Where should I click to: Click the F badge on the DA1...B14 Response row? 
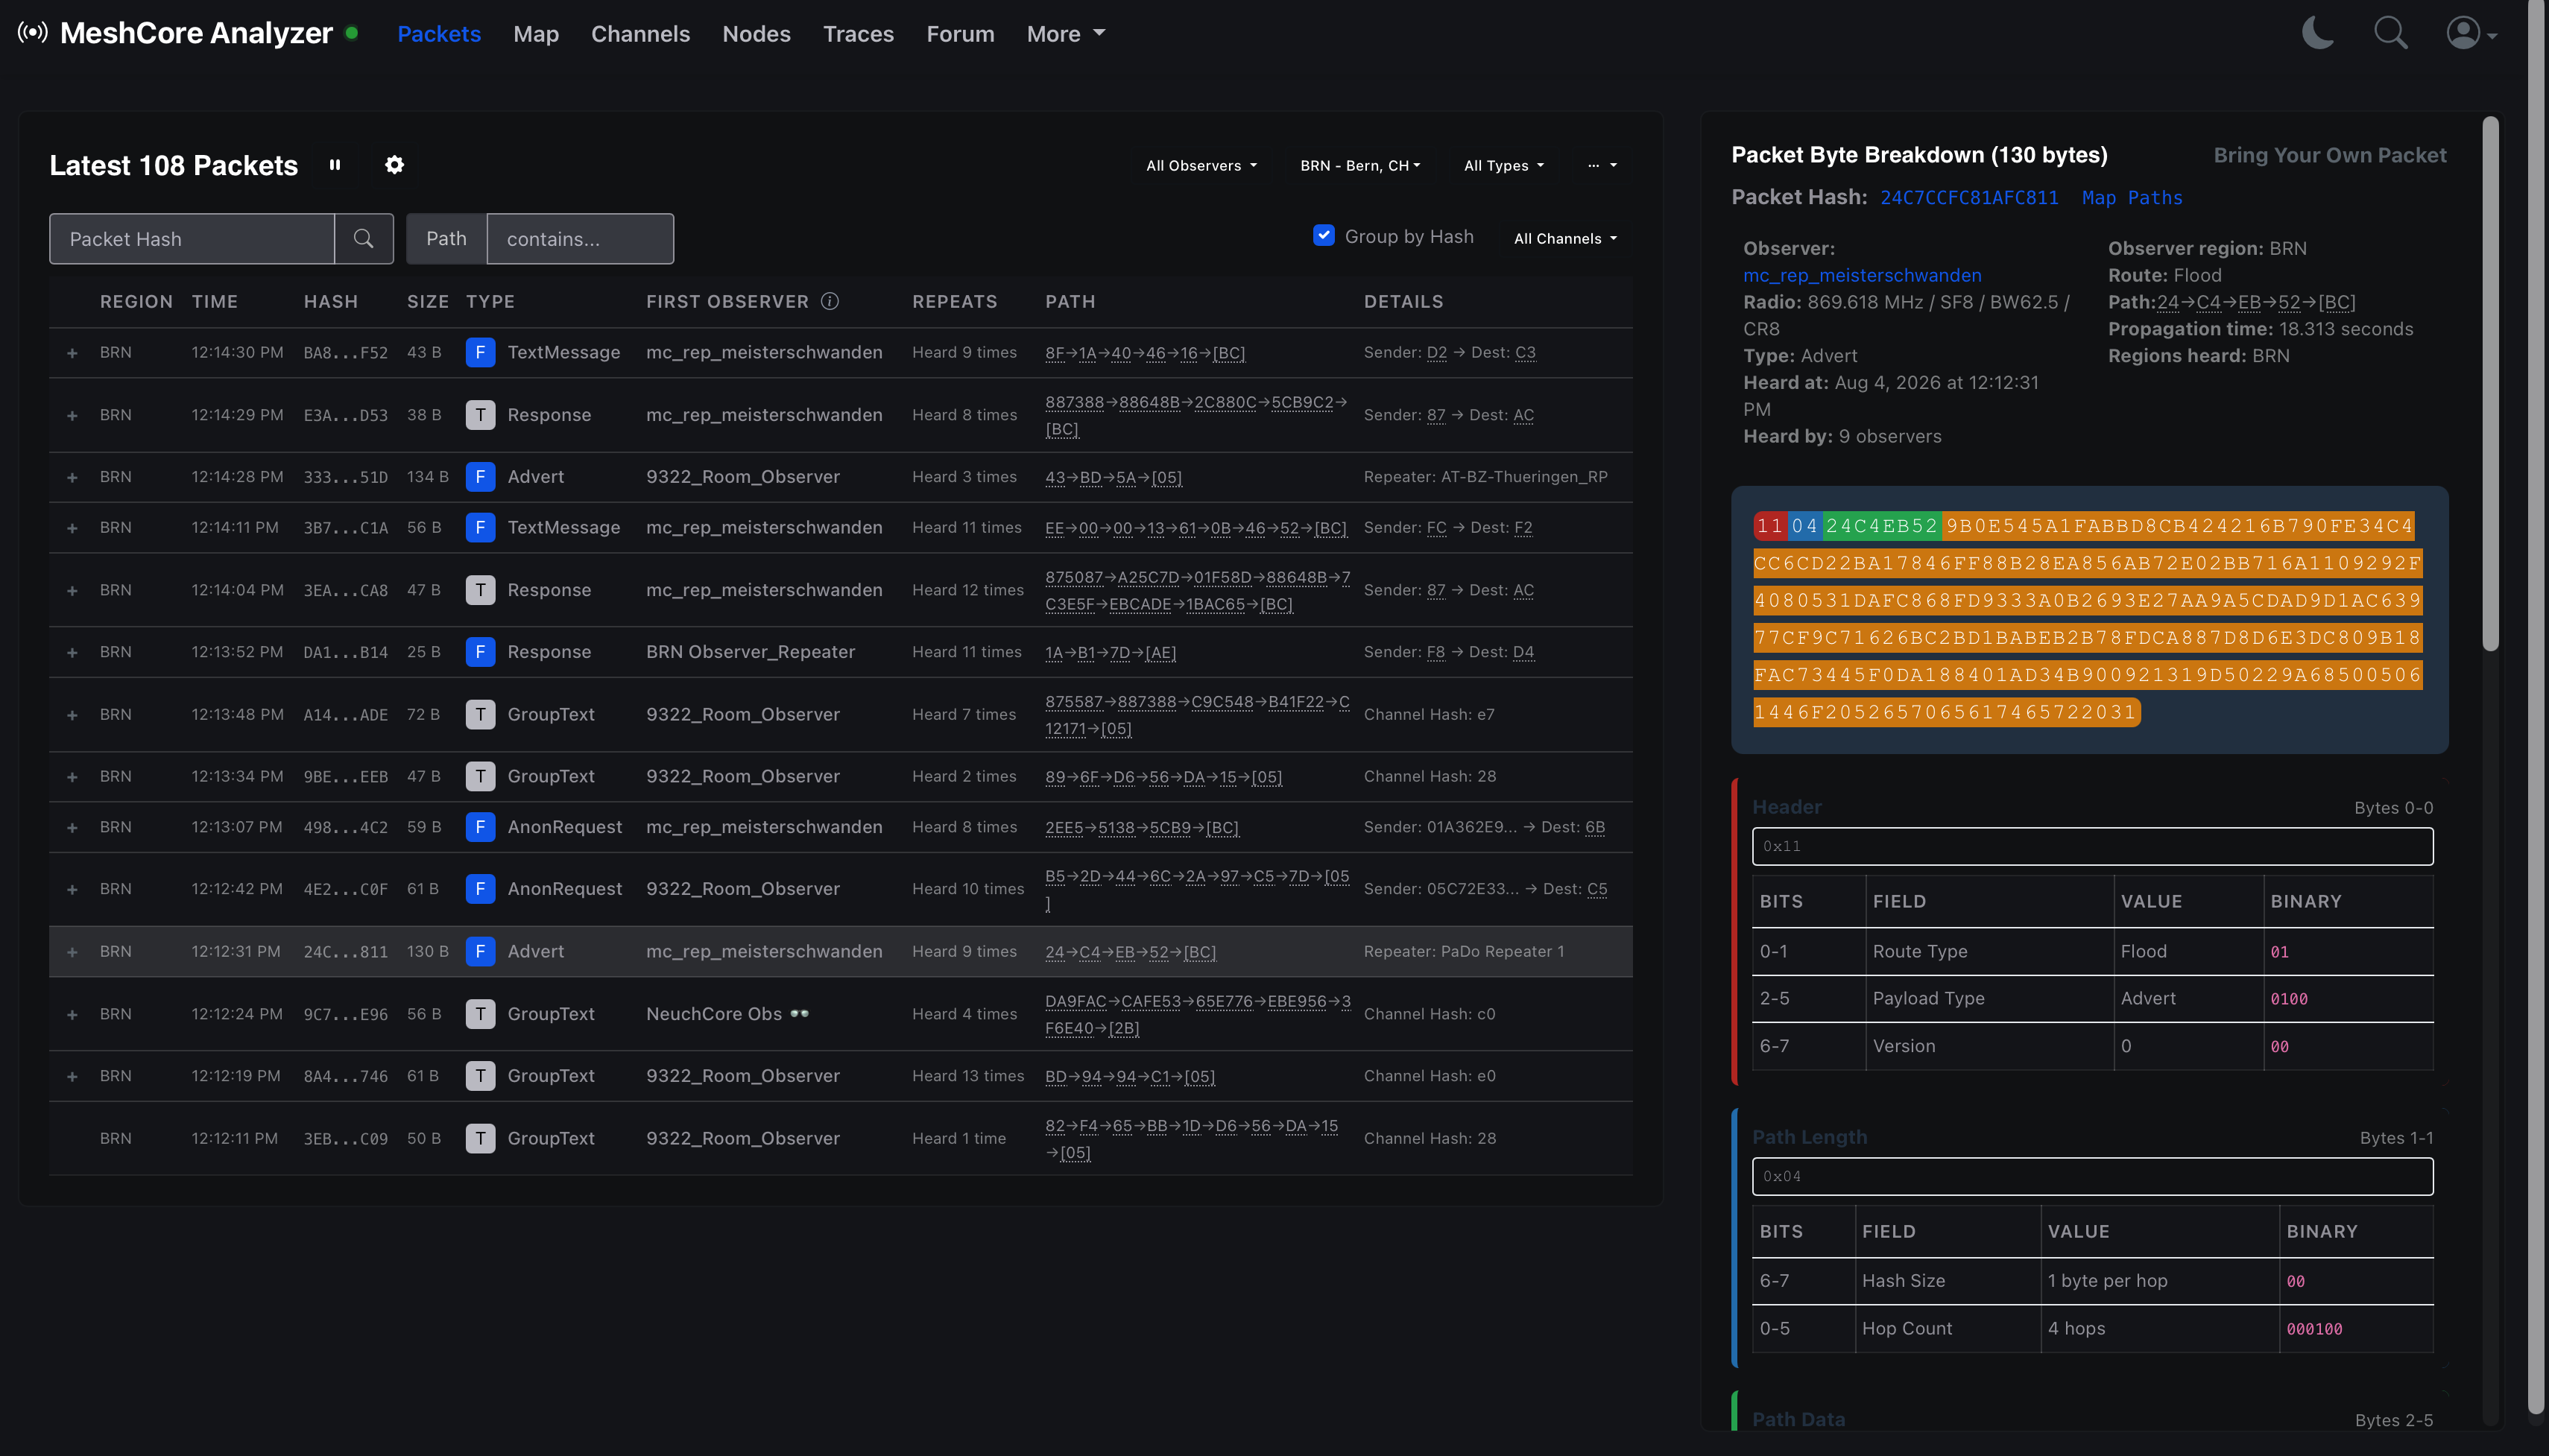(x=480, y=652)
